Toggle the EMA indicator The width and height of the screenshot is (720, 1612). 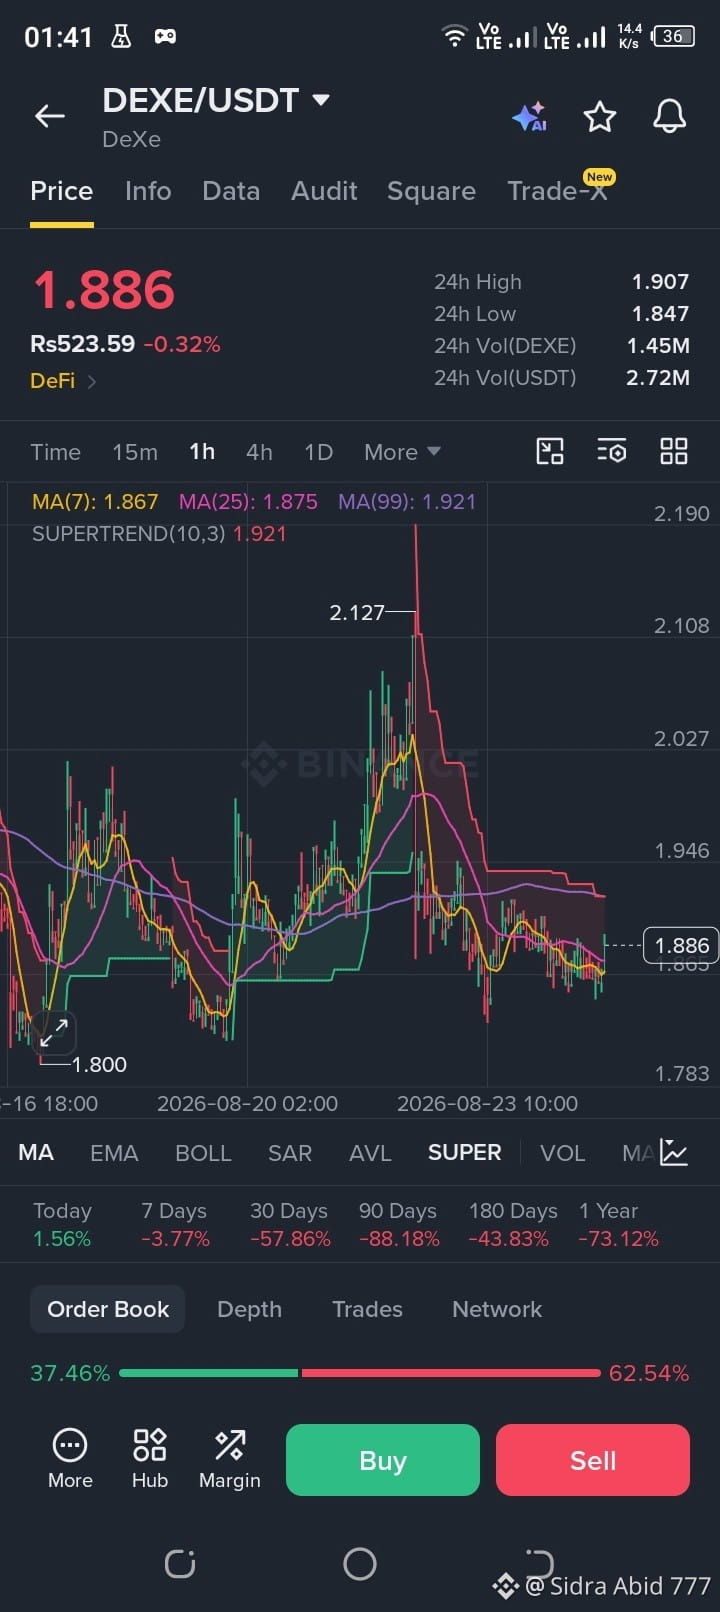(114, 1153)
